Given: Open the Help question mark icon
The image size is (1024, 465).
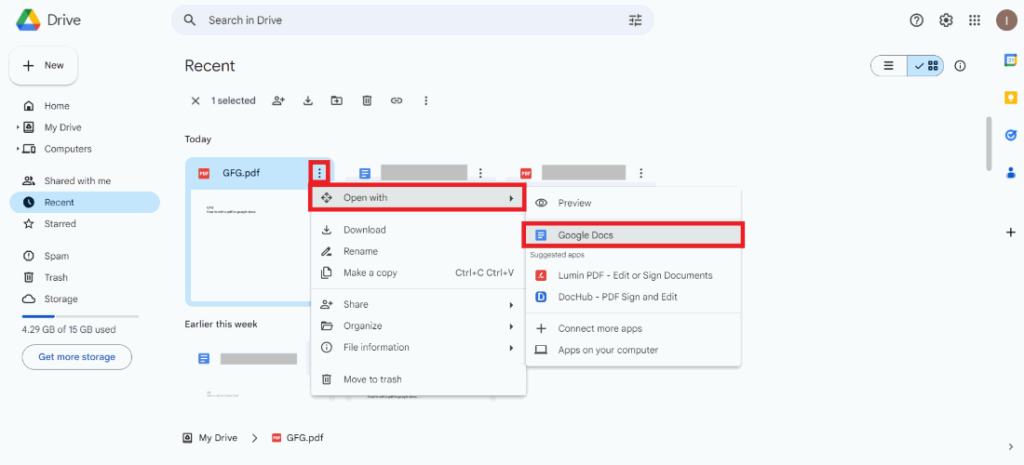Looking at the screenshot, I should pos(916,20).
